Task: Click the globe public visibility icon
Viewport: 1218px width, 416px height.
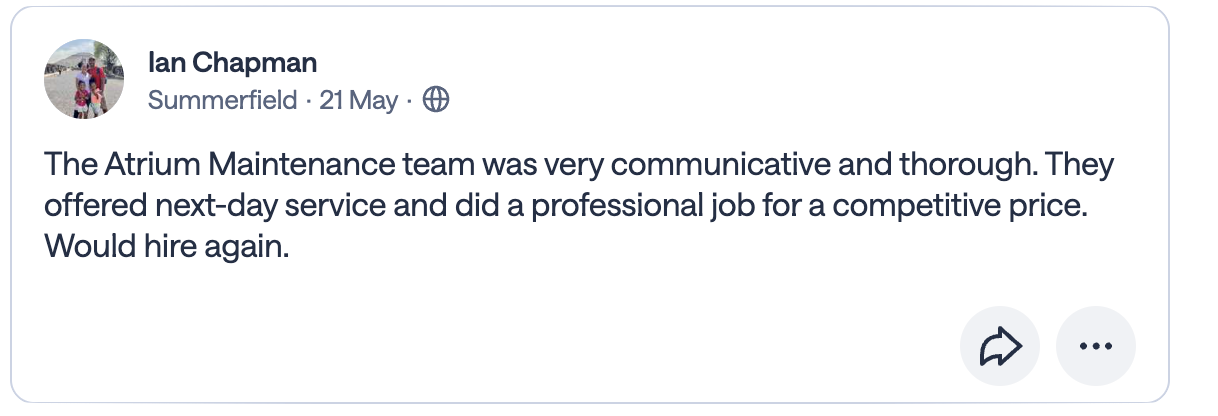Action: (x=436, y=100)
